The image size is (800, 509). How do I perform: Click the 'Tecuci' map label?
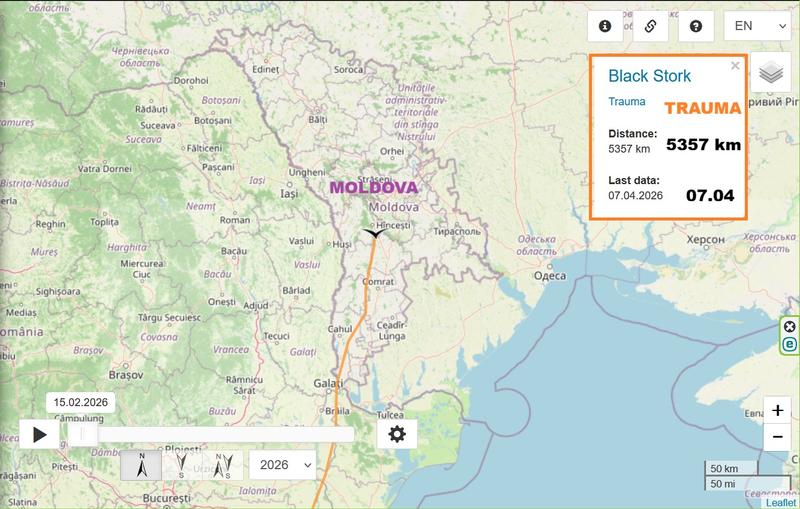click(x=276, y=336)
